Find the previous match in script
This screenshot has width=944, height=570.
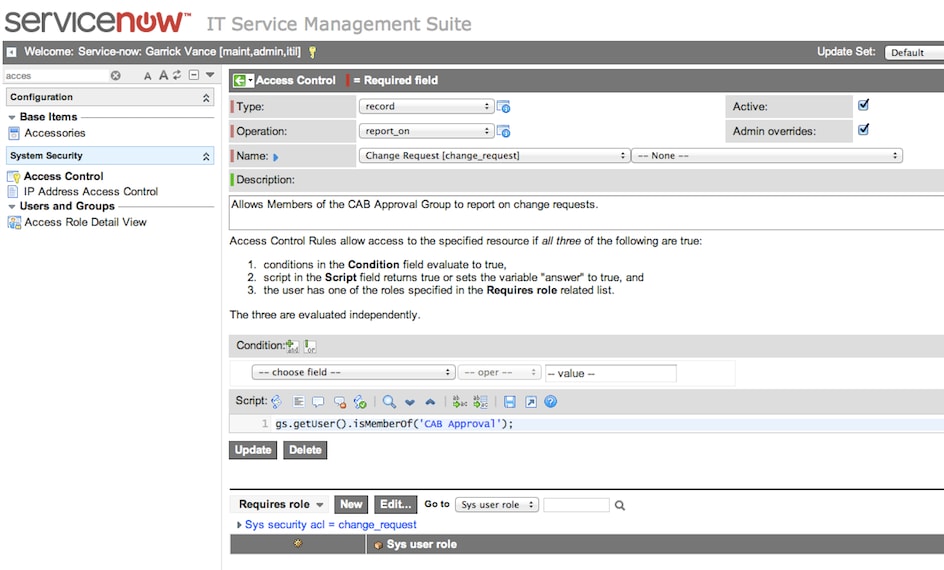[x=430, y=402]
